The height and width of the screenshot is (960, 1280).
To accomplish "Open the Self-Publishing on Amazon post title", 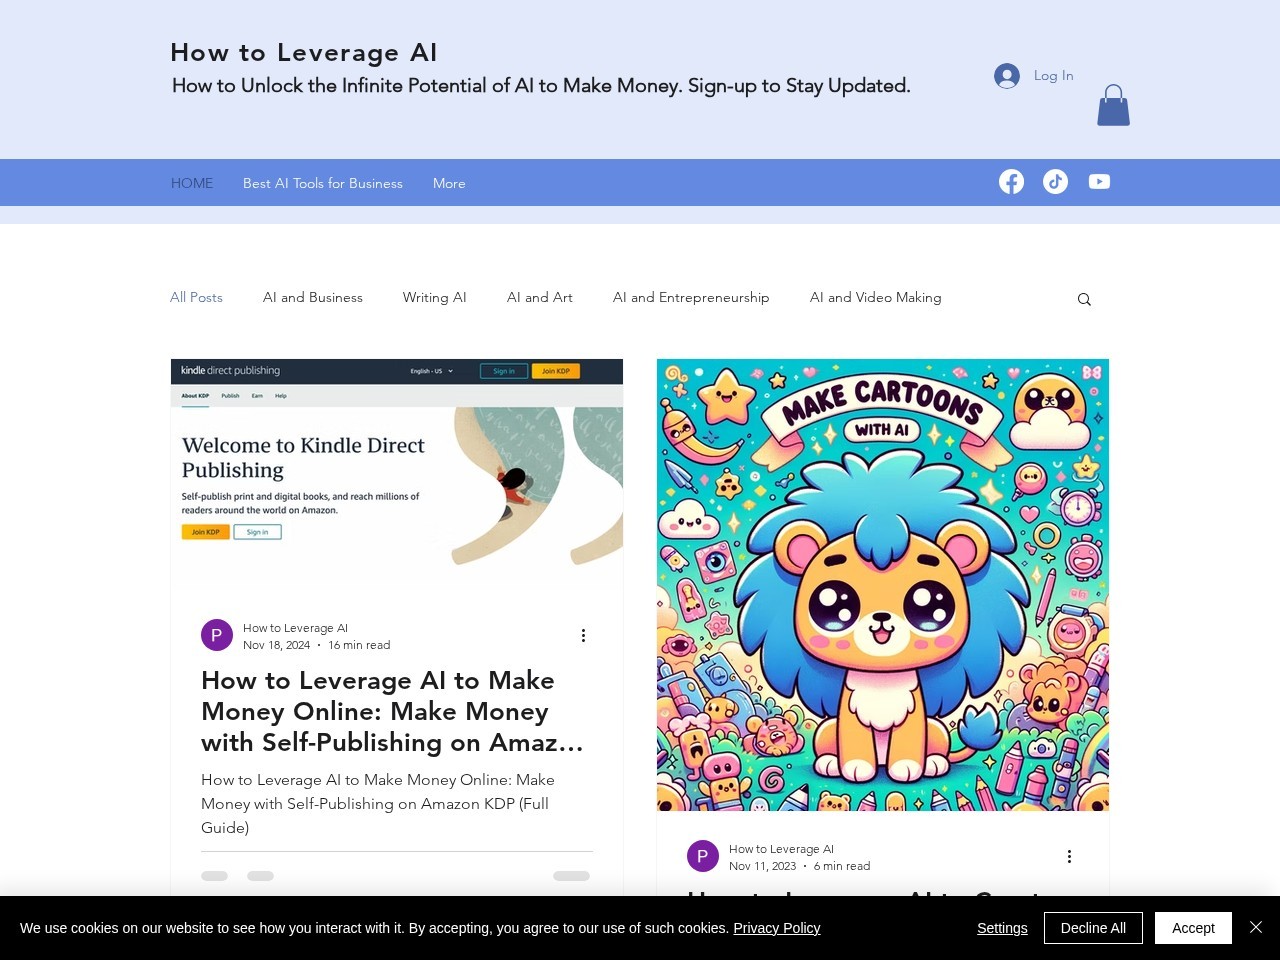I will [397, 711].
